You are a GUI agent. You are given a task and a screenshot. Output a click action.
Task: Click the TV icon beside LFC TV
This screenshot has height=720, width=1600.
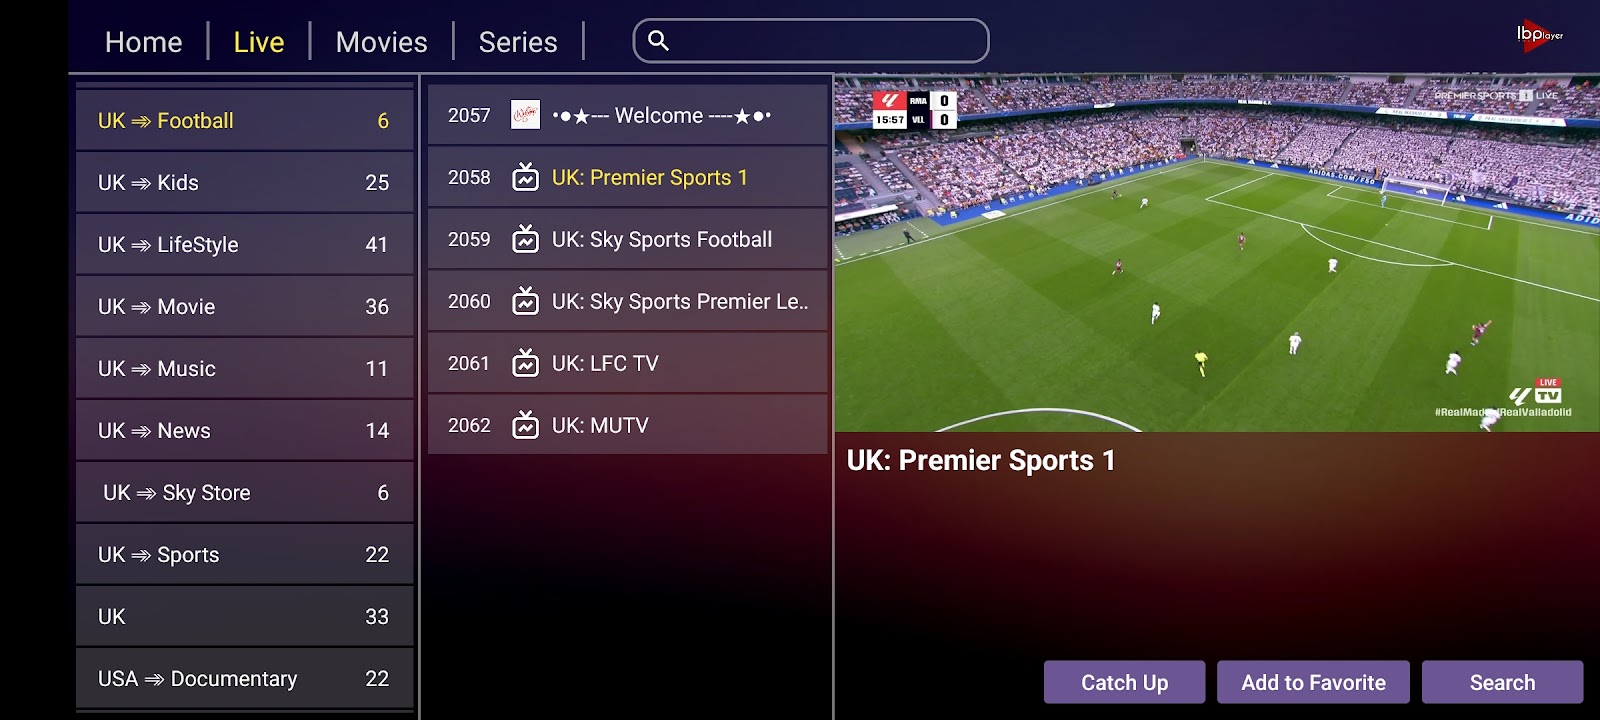click(525, 363)
